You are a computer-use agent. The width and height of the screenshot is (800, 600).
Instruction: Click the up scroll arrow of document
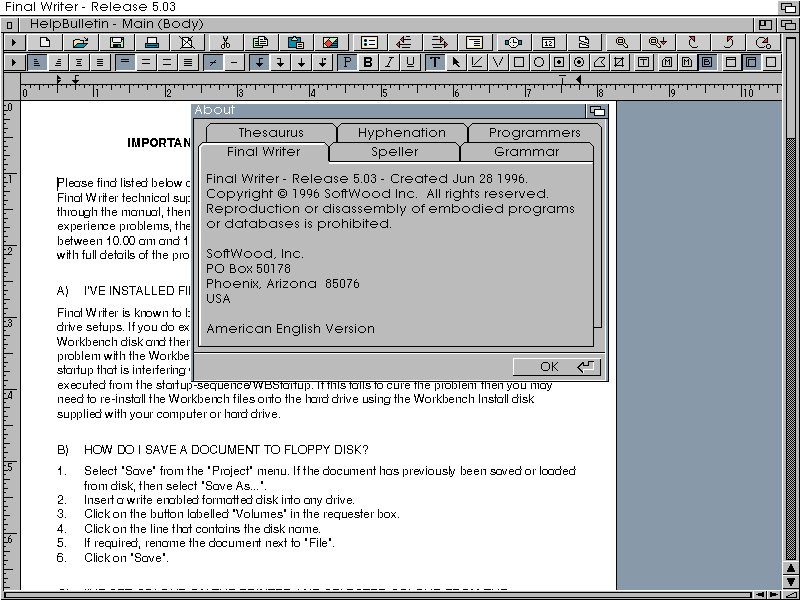(790, 568)
